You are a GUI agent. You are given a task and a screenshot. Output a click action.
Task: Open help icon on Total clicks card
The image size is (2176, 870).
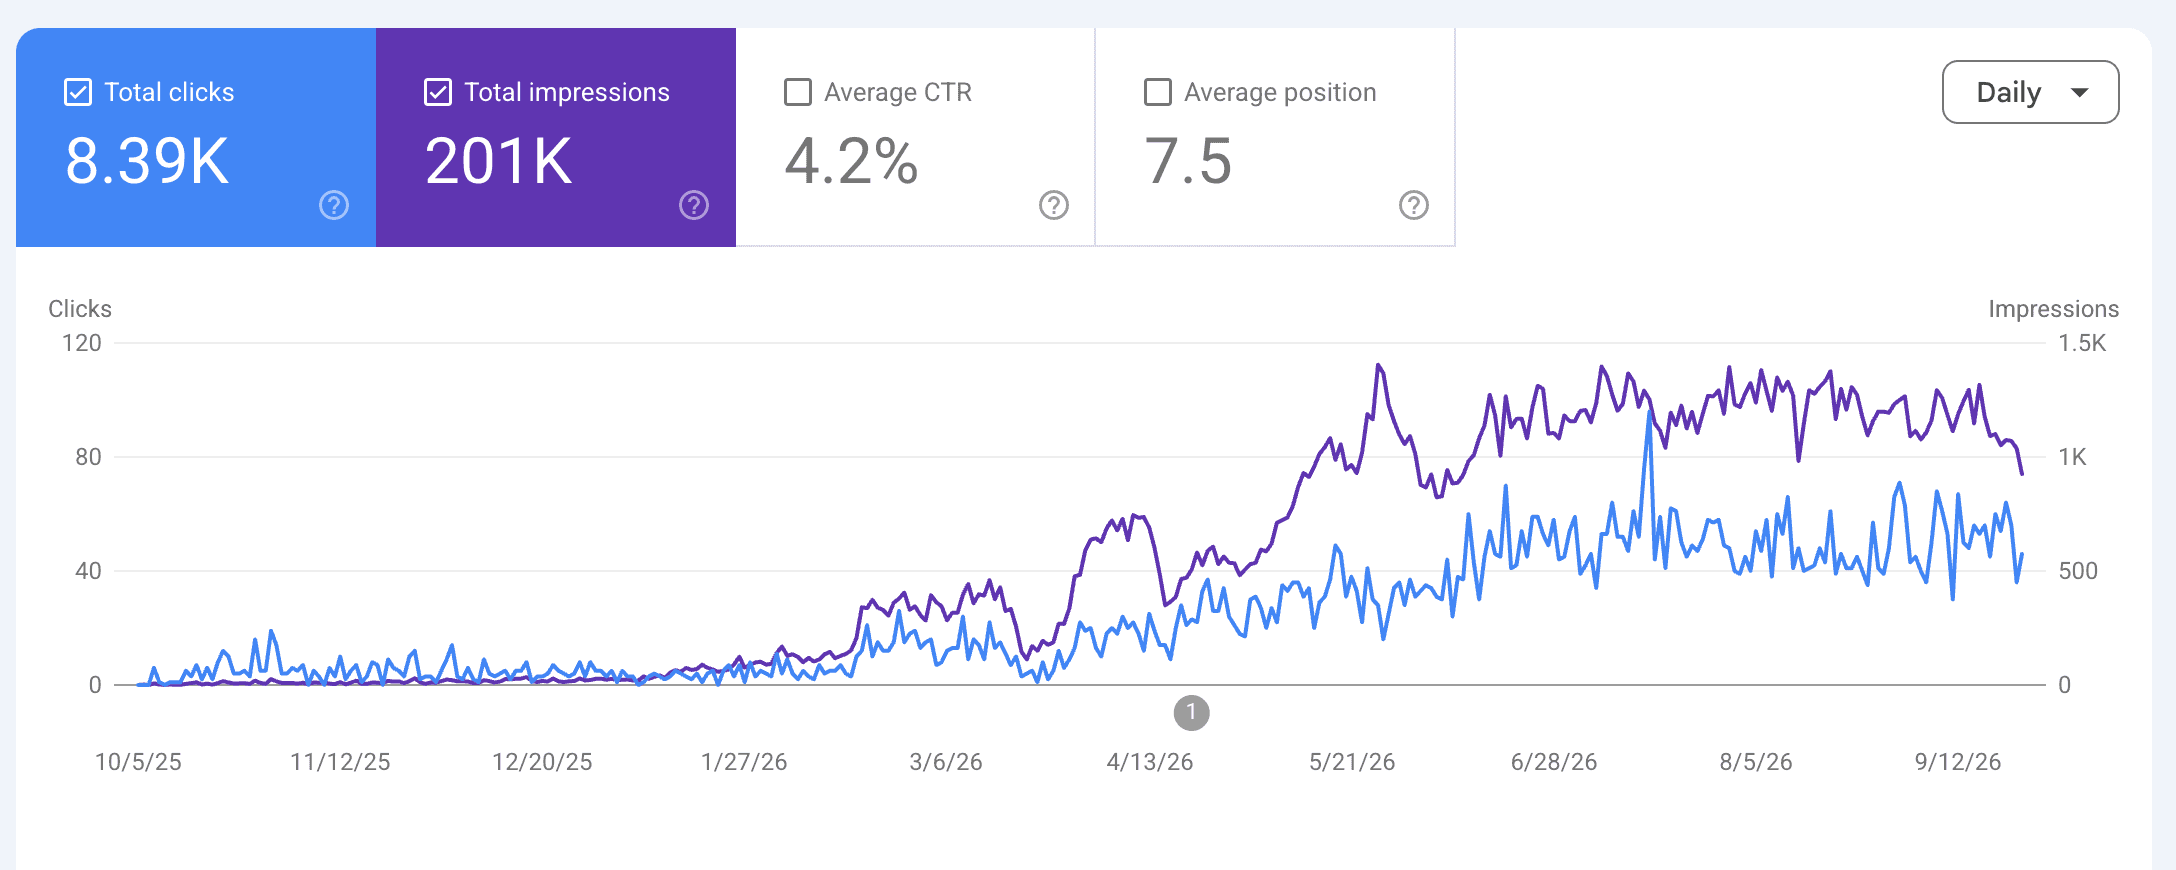[334, 205]
